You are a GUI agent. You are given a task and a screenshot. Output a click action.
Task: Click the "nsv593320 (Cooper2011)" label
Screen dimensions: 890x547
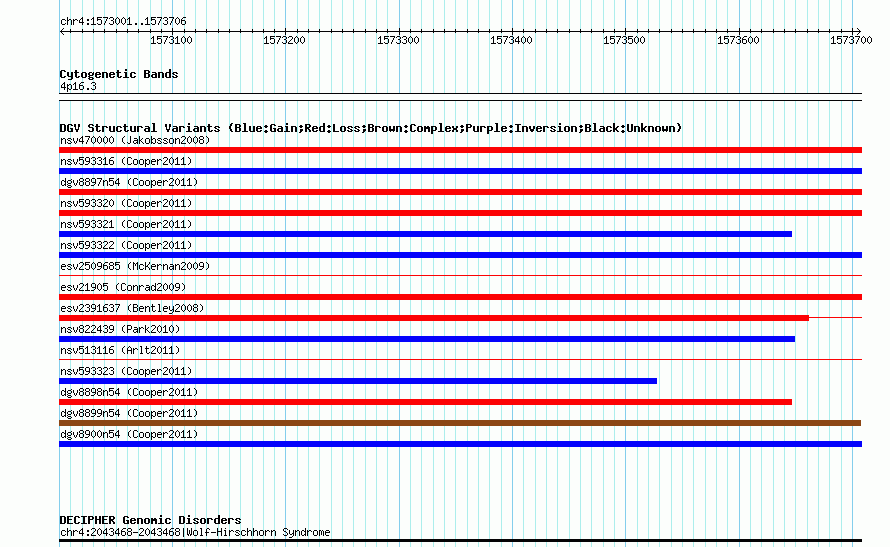(126, 203)
